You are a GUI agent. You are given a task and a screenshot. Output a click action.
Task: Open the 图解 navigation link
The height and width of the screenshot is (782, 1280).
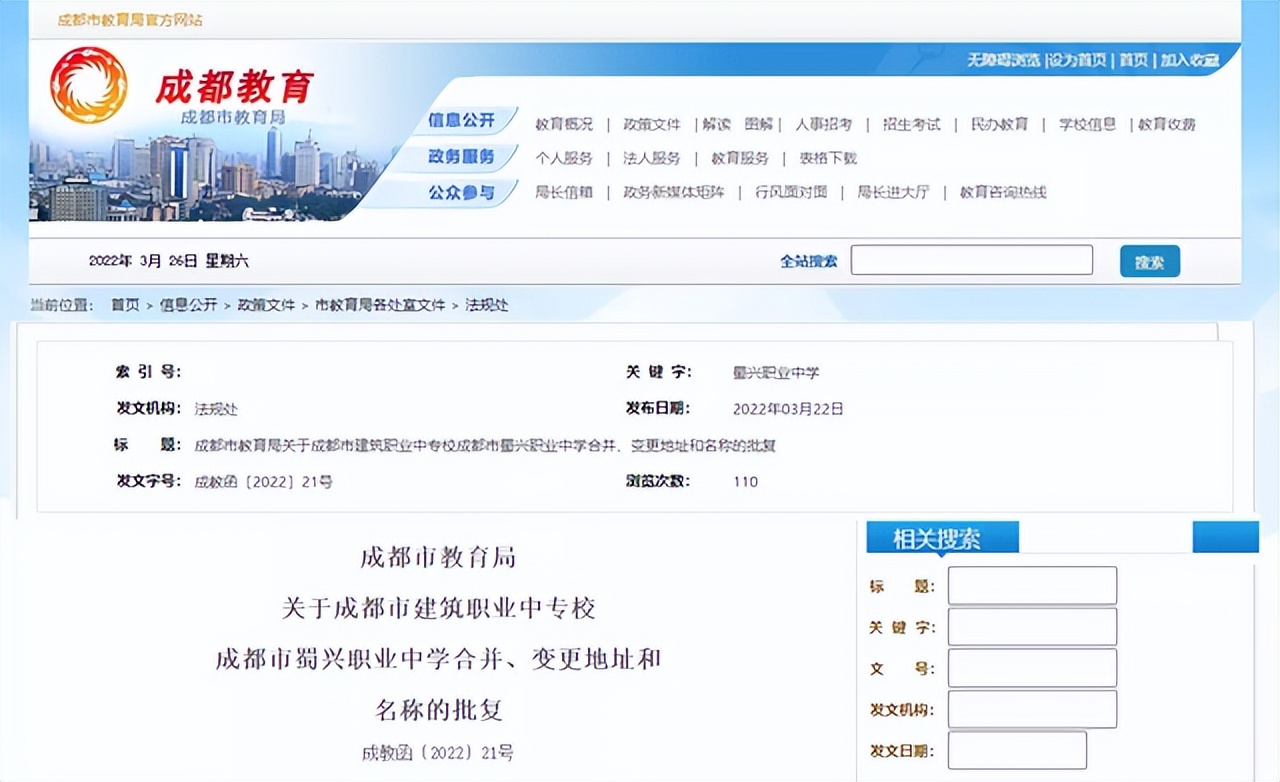[759, 125]
